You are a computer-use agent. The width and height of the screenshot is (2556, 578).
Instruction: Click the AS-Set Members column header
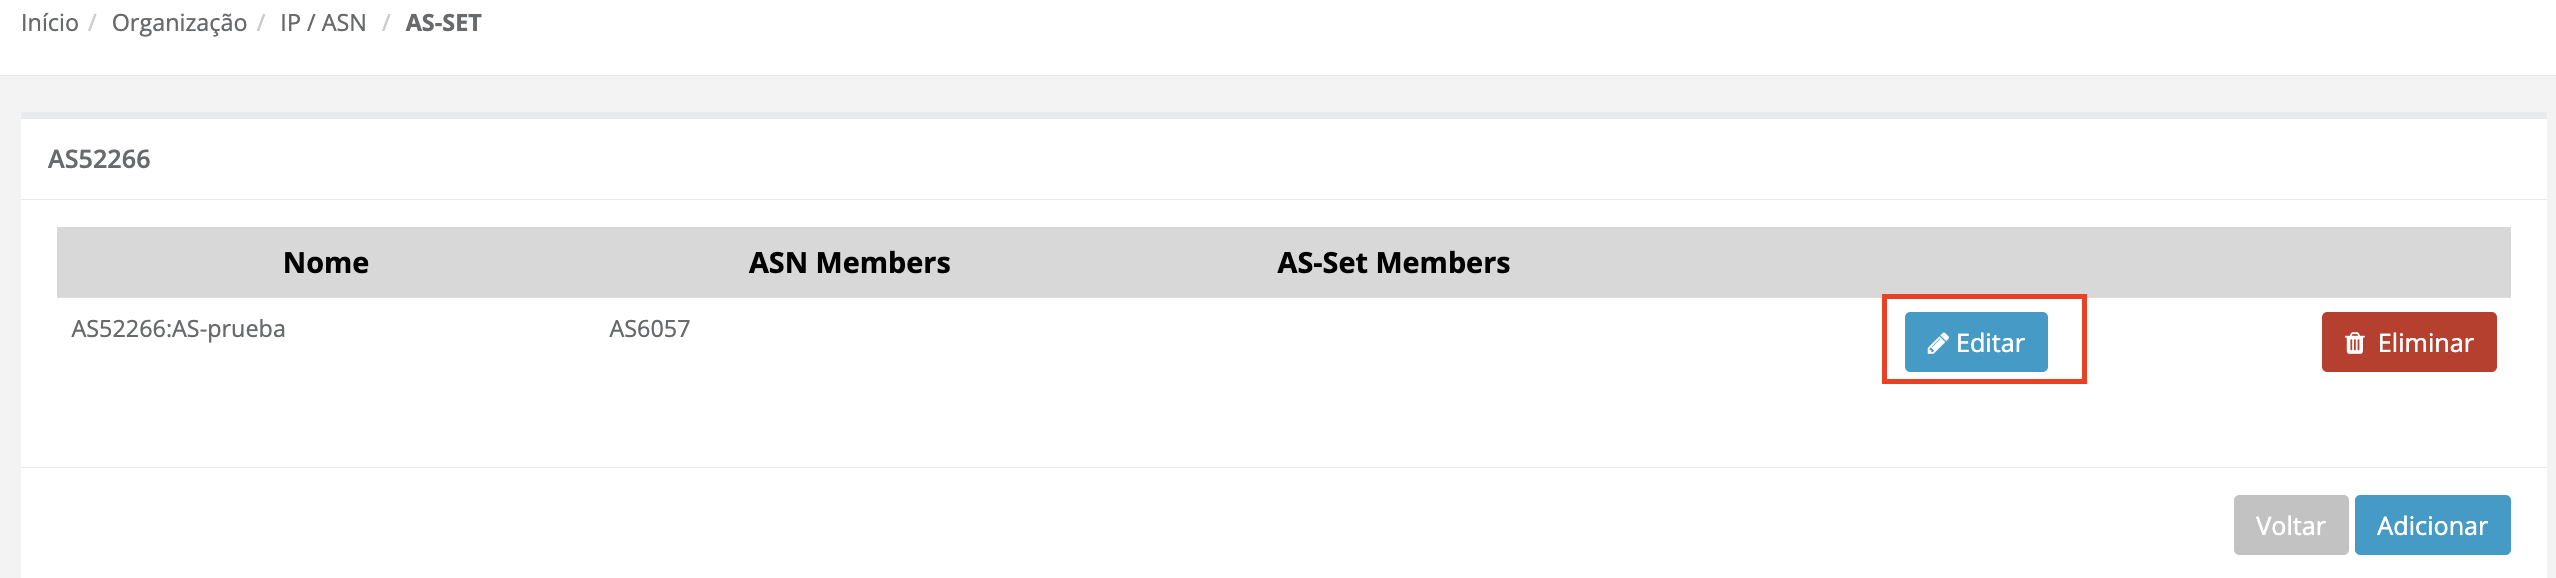tap(1393, 263)
